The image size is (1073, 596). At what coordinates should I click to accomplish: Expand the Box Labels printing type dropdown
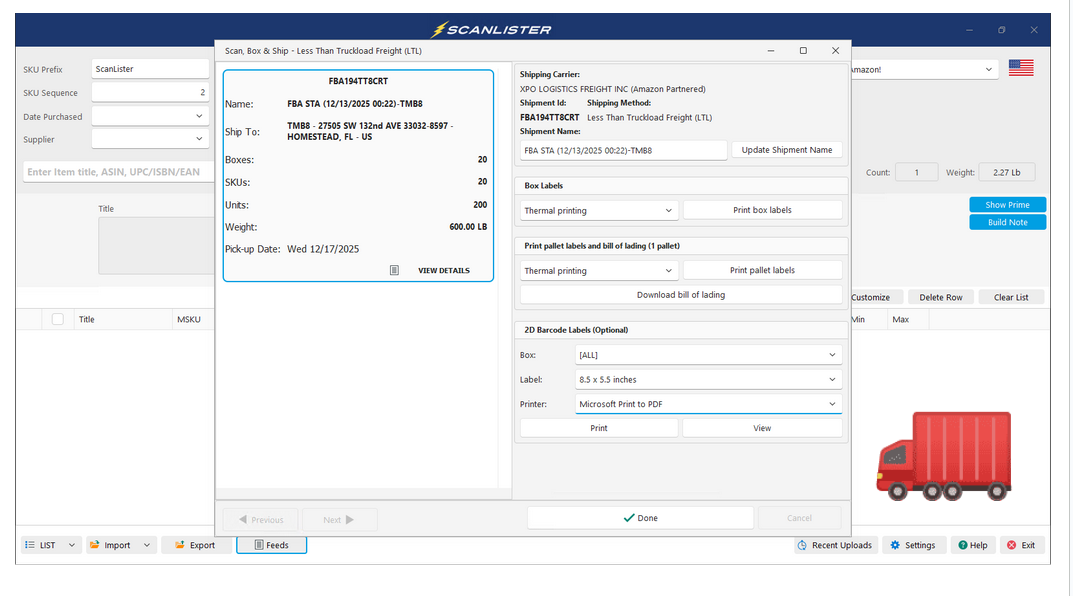click(599, 211)
